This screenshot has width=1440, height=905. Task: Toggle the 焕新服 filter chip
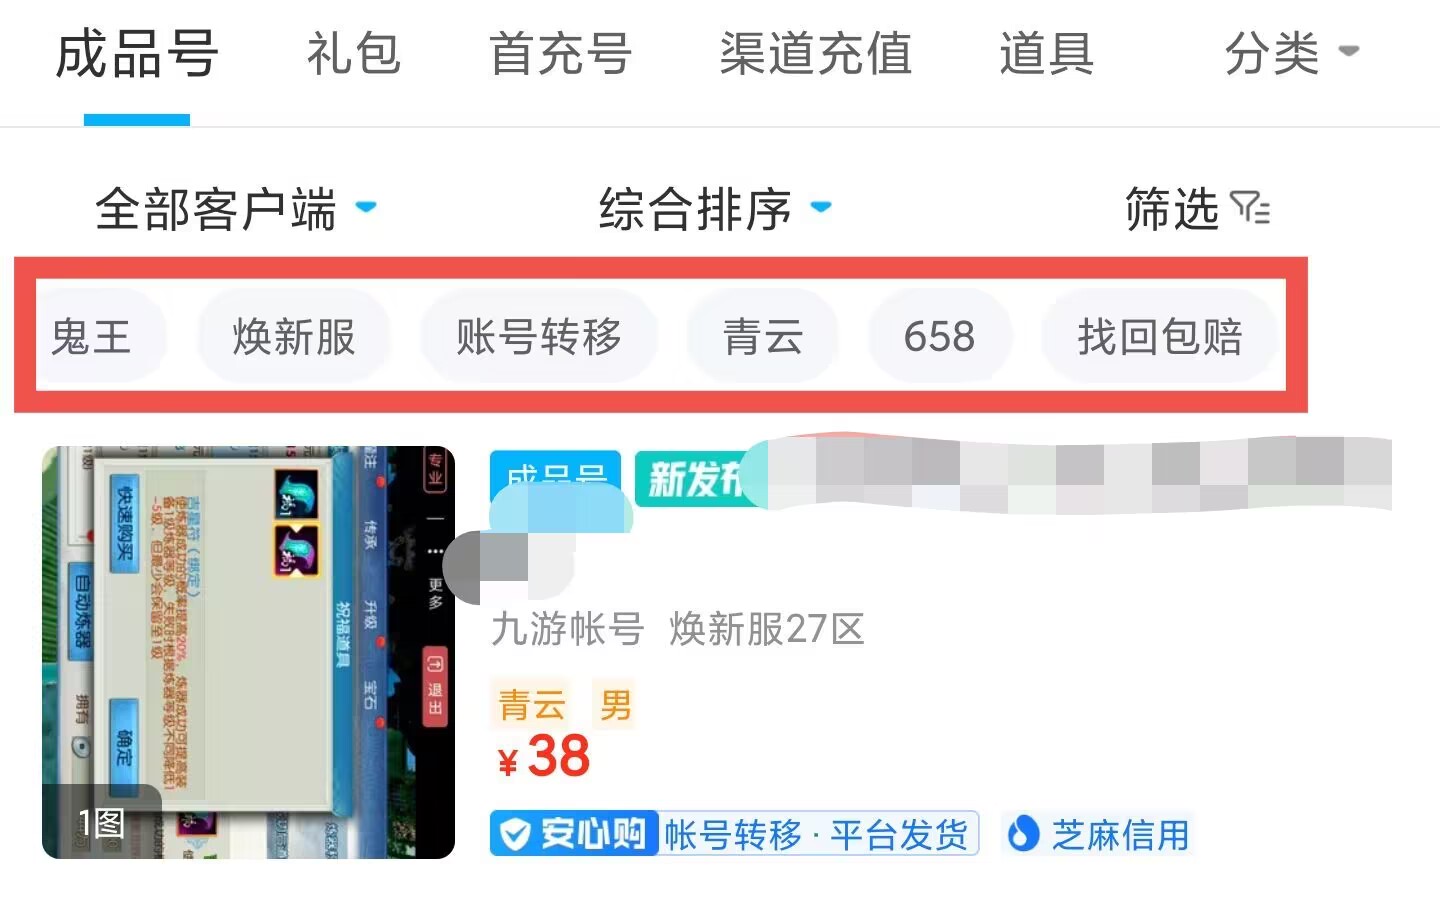[x=294, y=336]
